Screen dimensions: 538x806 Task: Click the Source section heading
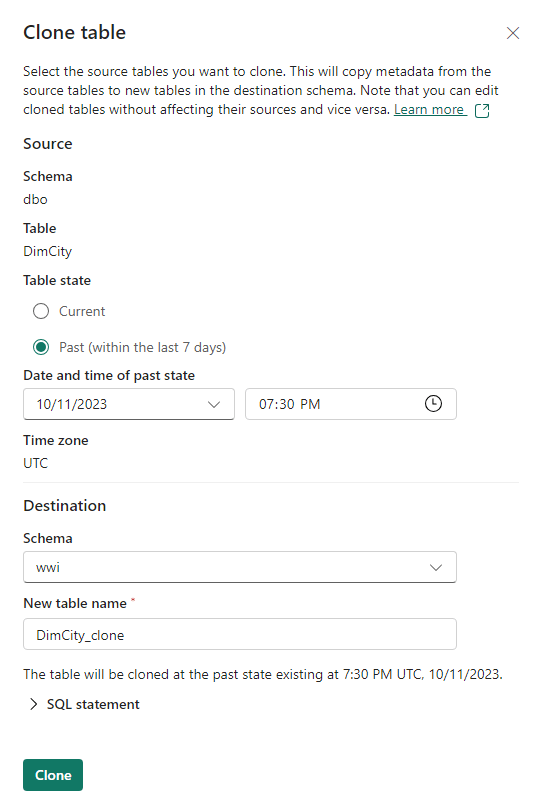(48, 144)
